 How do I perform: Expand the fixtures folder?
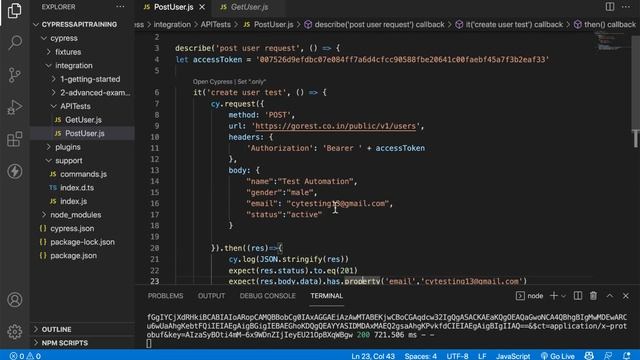point(68,52)
